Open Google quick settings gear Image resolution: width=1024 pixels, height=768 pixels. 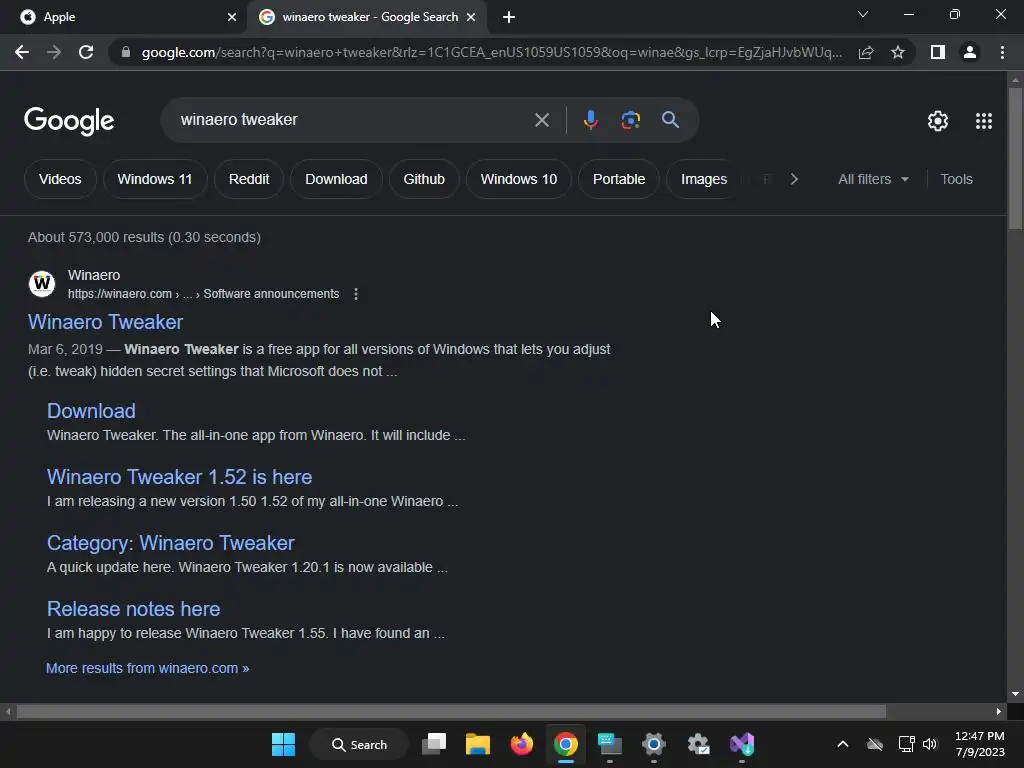click(x=938, y=121)
